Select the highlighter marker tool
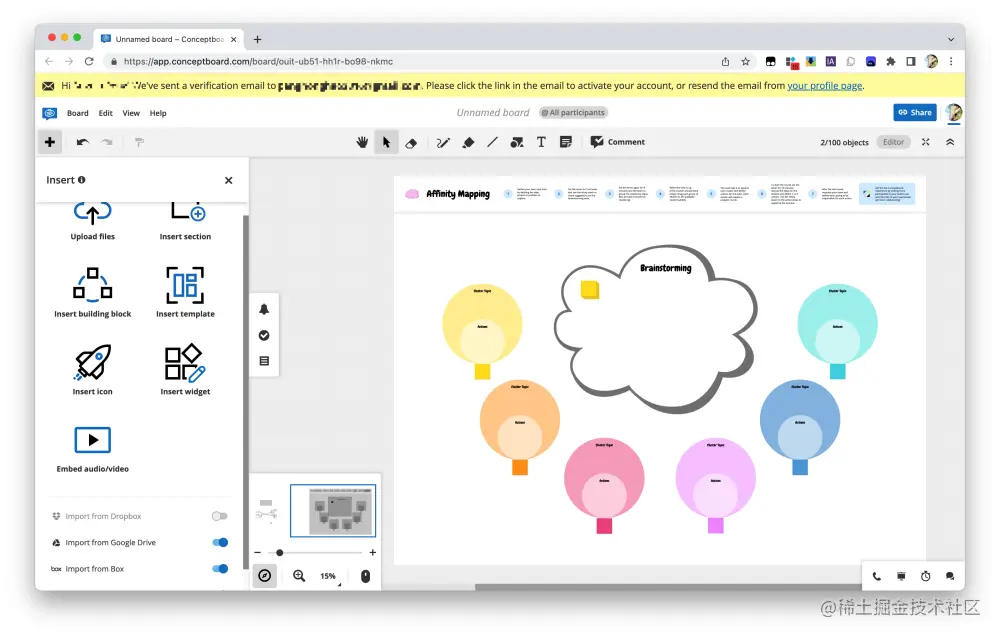 [x=468, y=142]
